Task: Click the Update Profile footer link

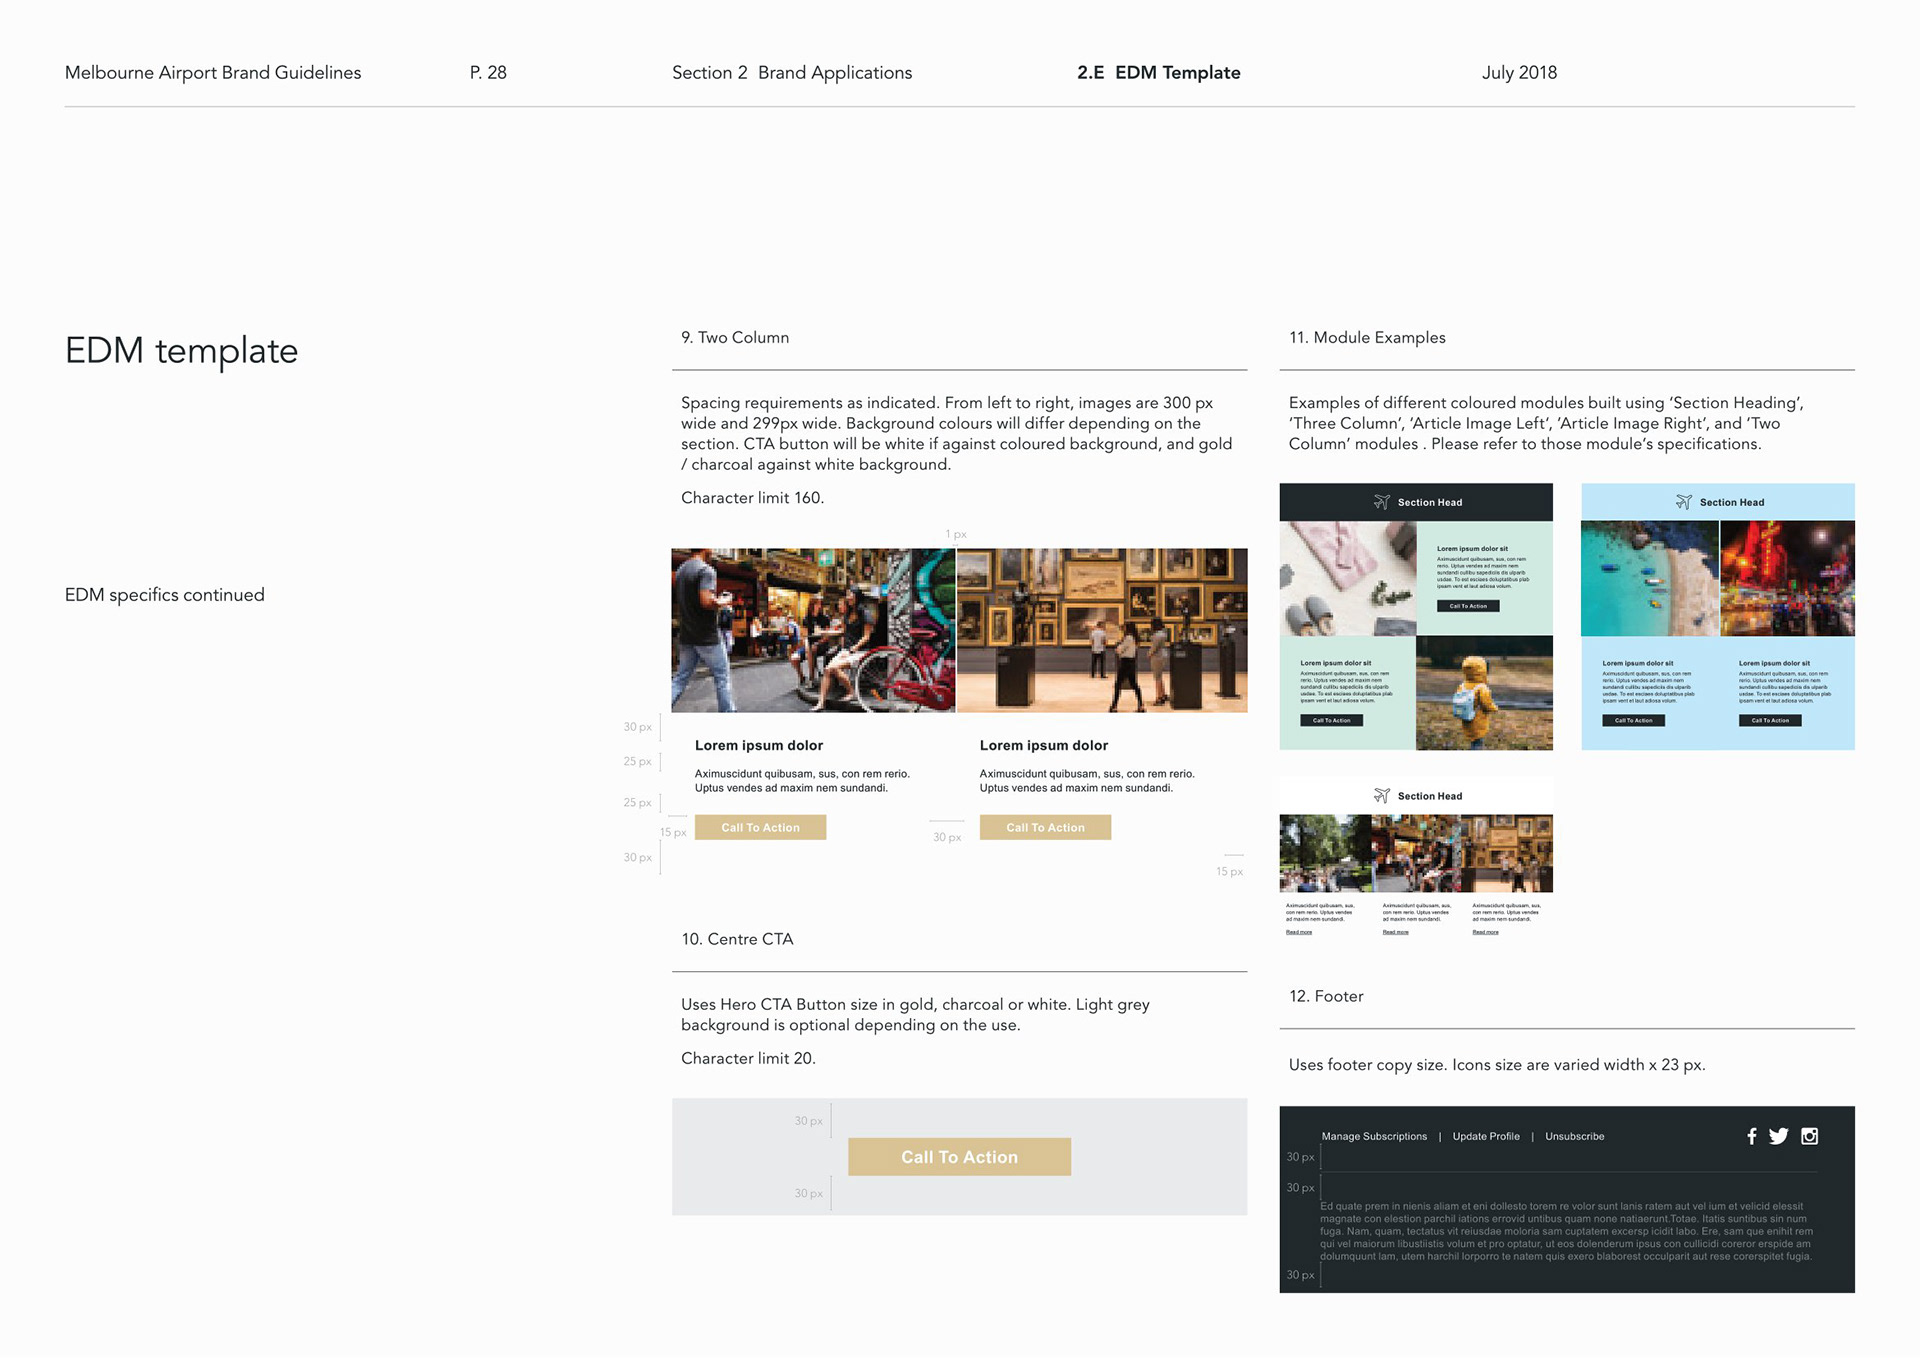Action: 1485,1136
